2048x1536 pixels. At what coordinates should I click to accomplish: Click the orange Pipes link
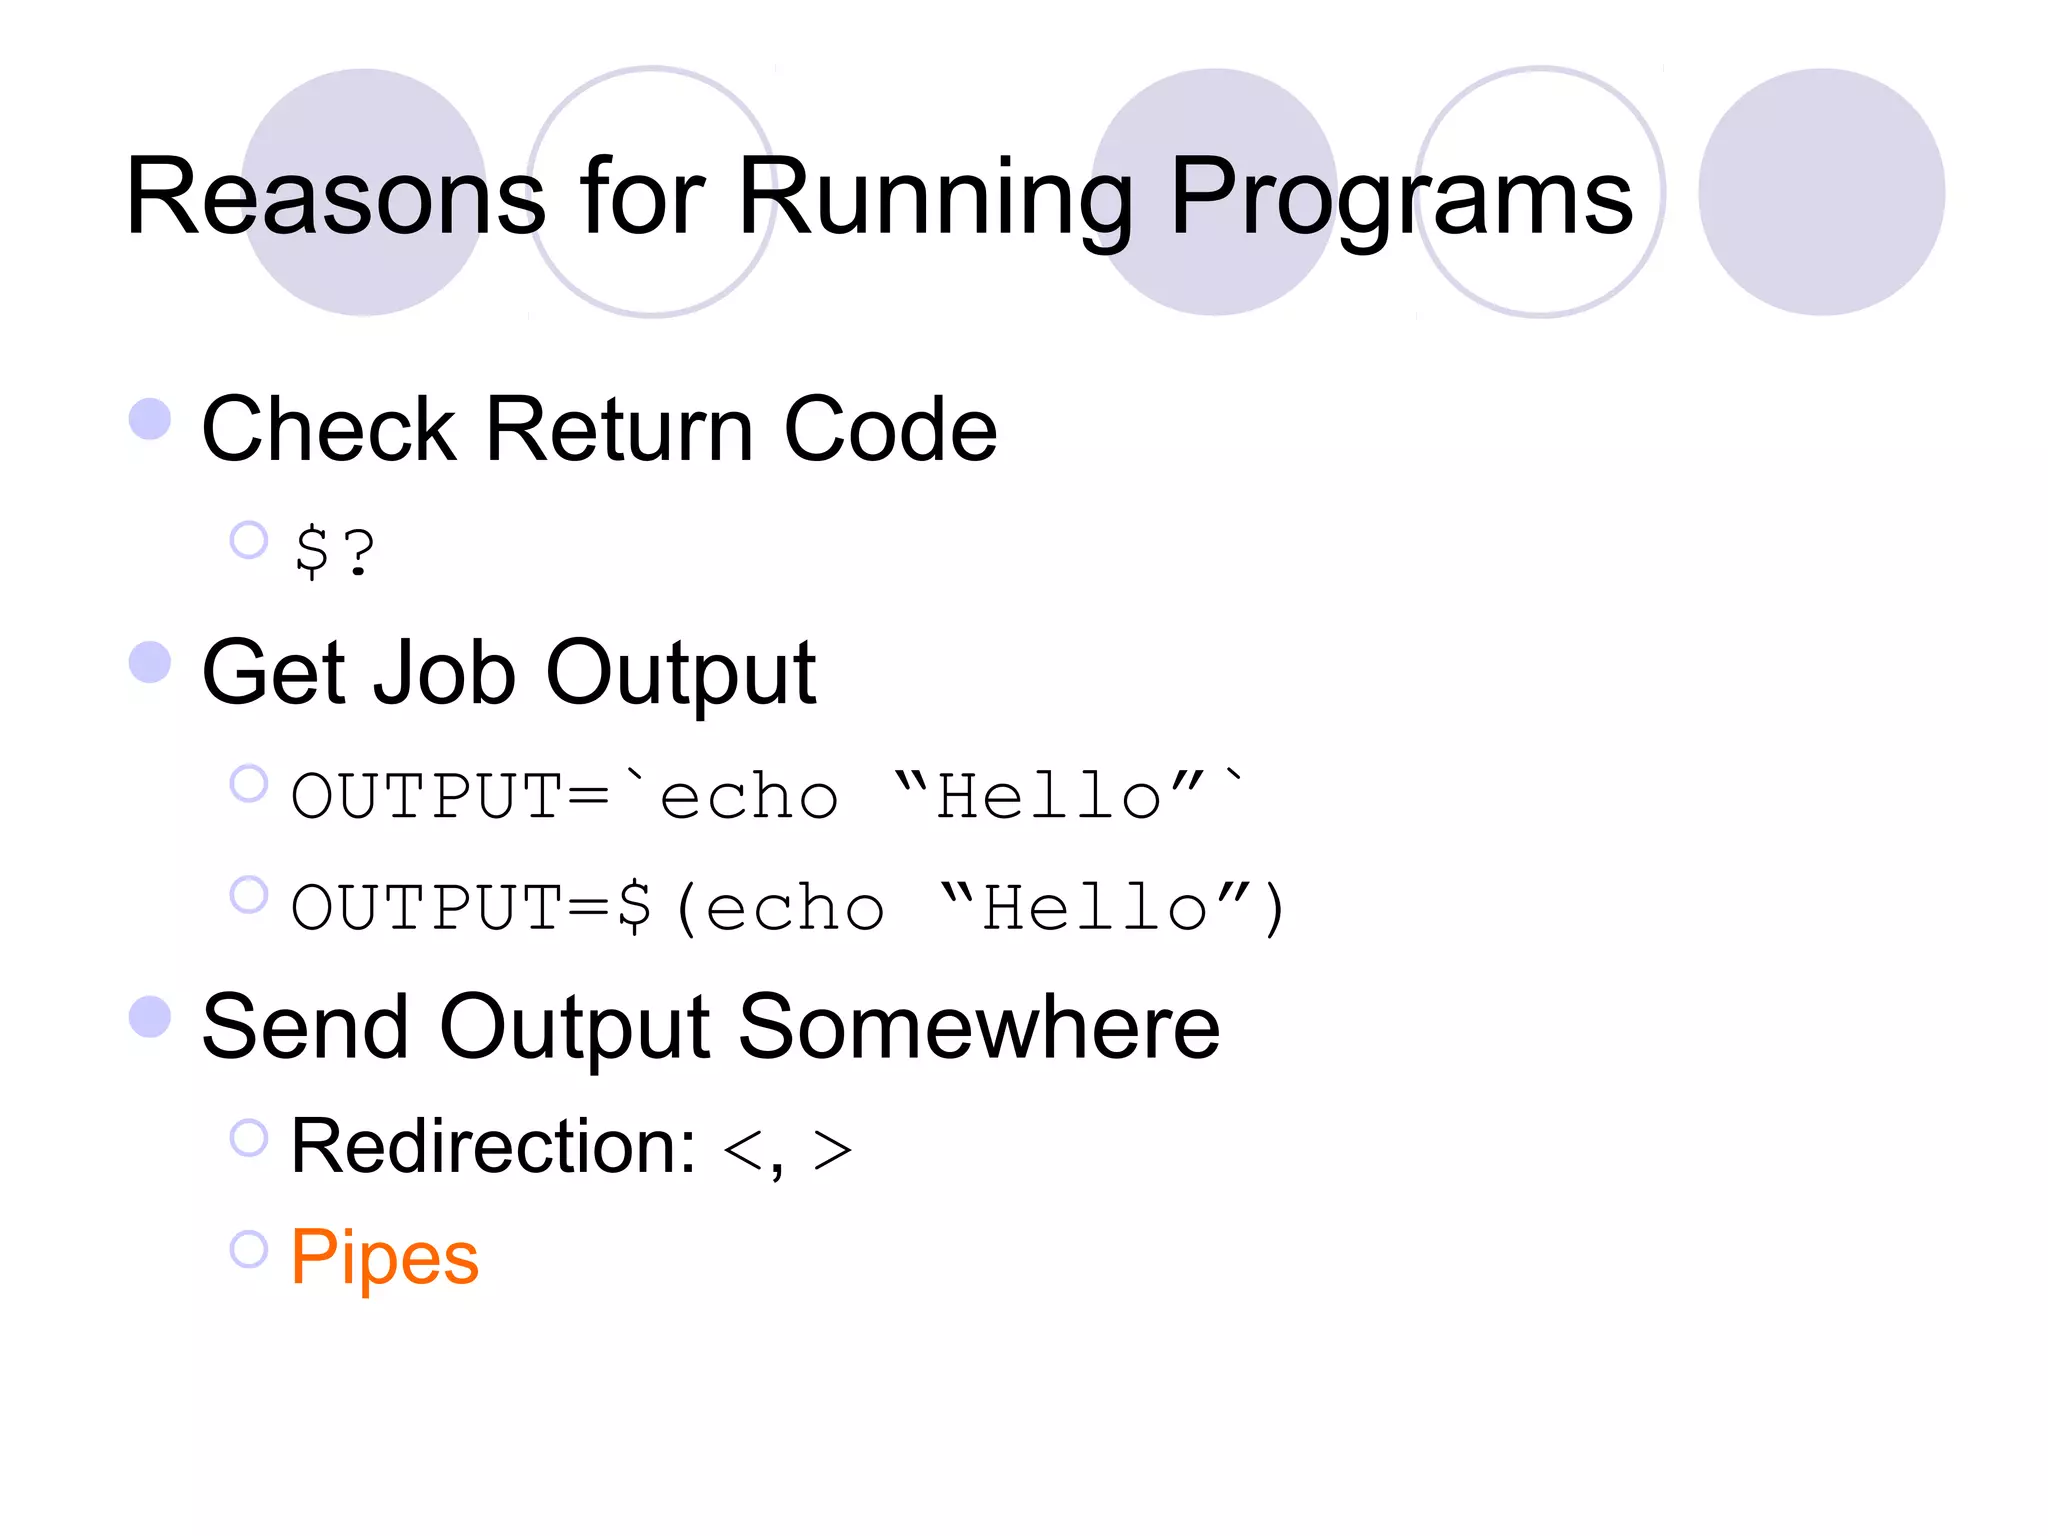click(x=384, y=1256)
